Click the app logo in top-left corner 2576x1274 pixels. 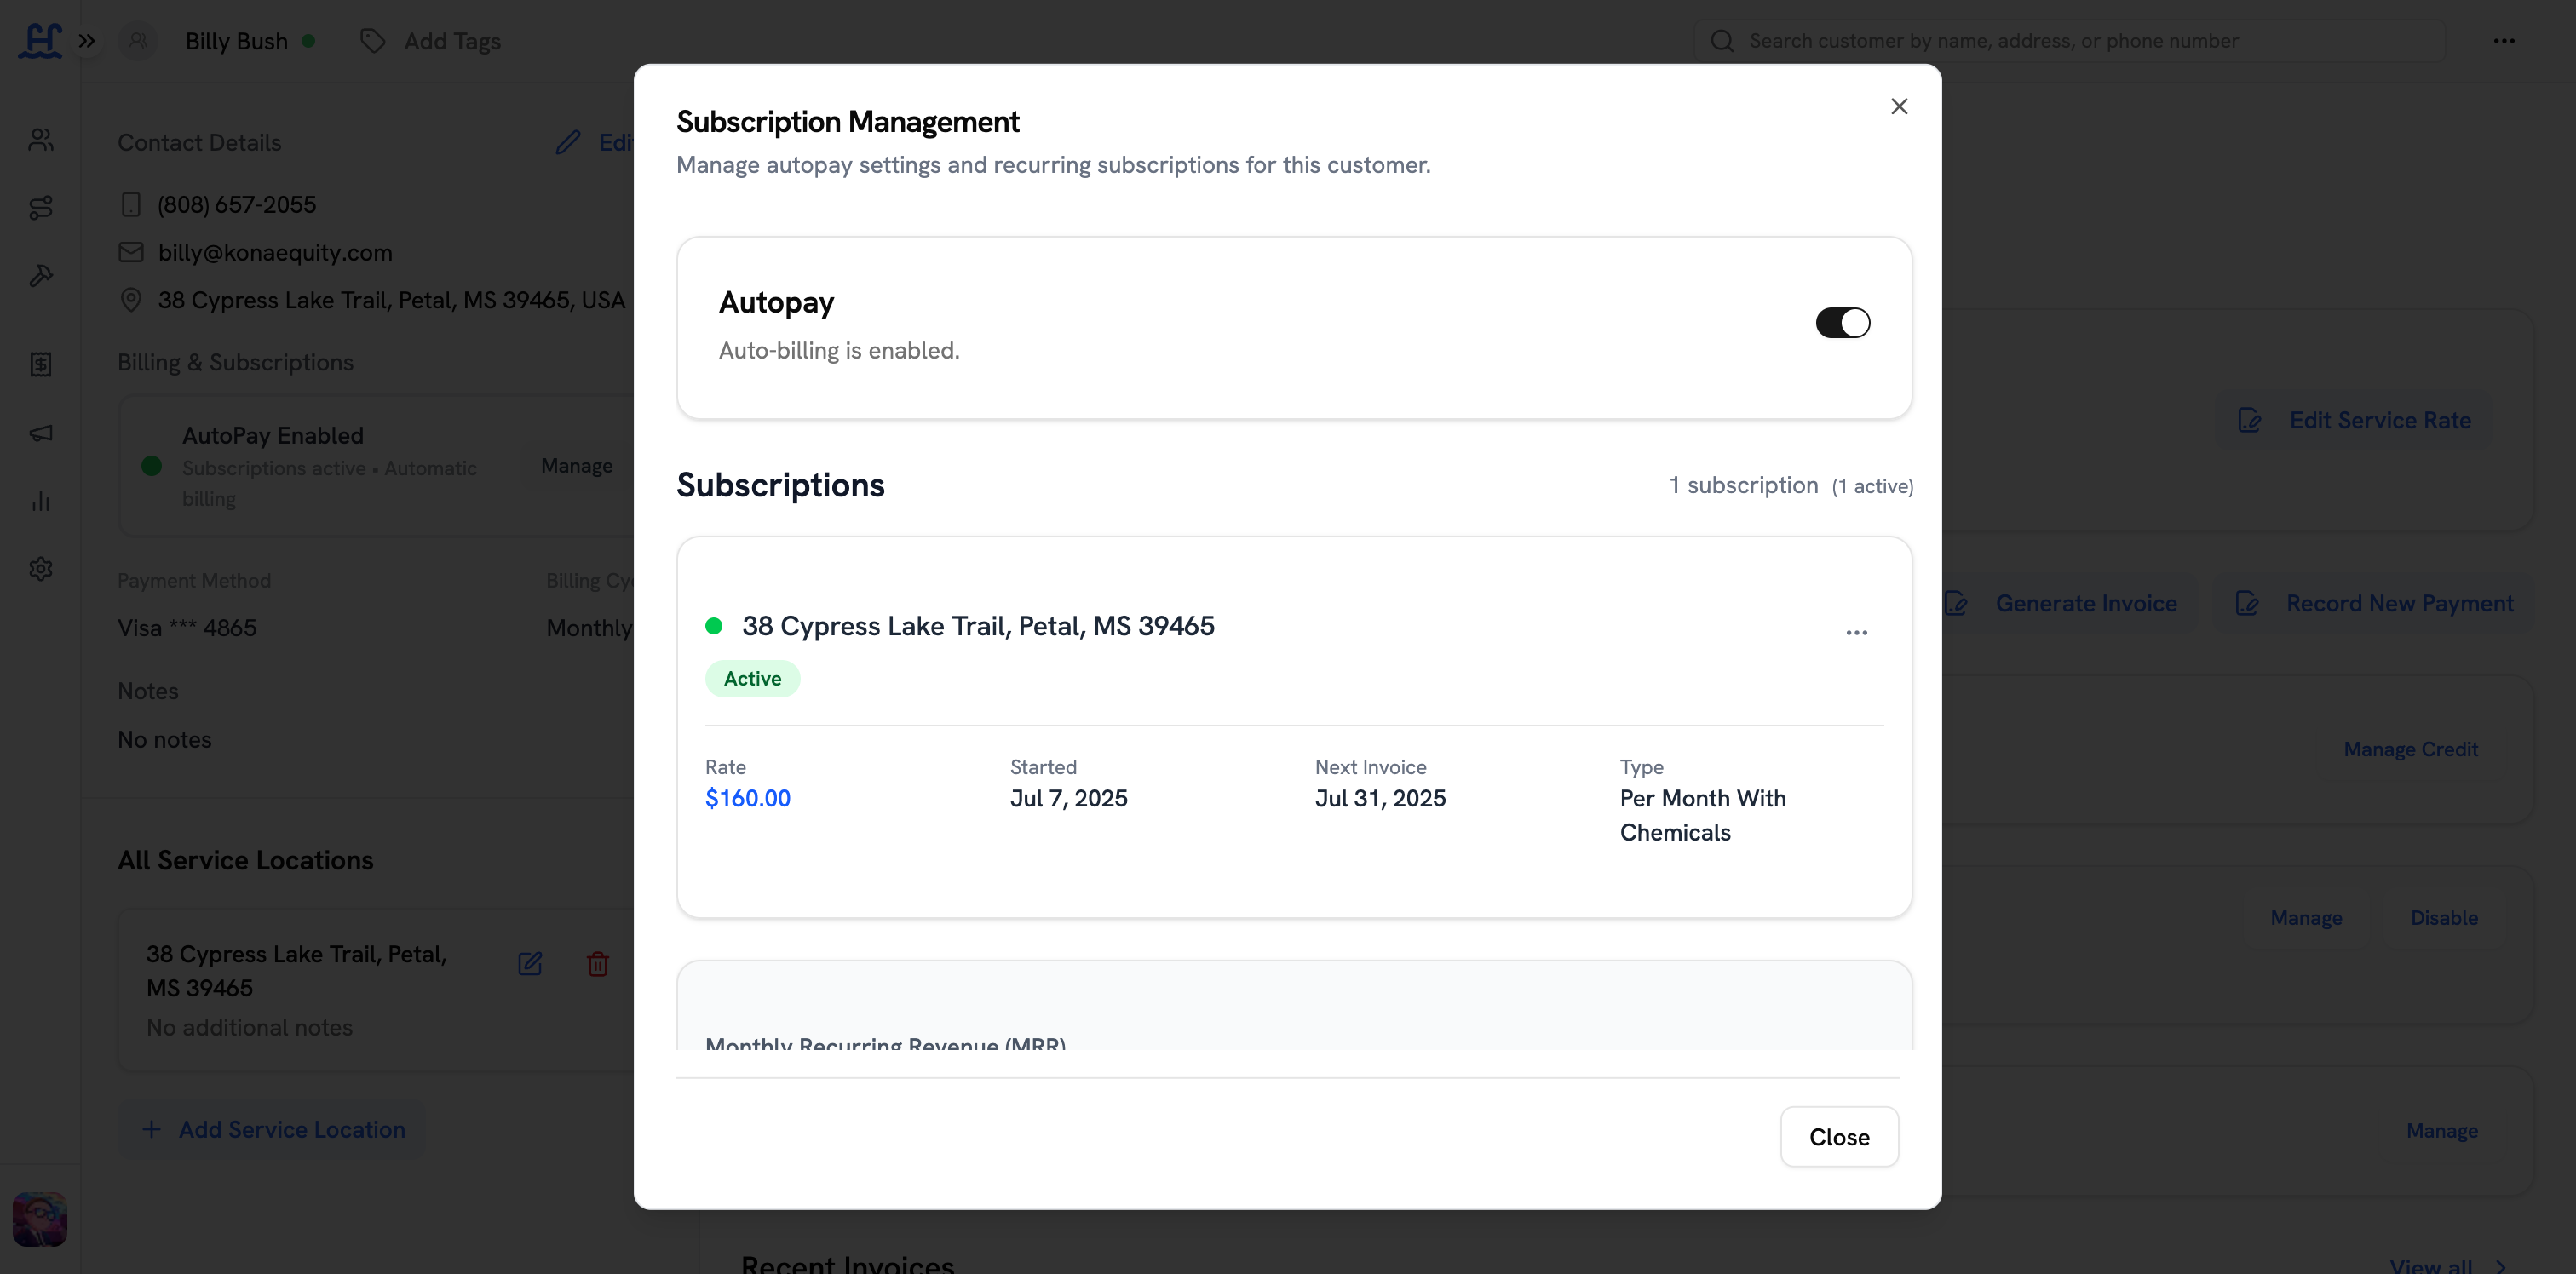tap(40, 40)
